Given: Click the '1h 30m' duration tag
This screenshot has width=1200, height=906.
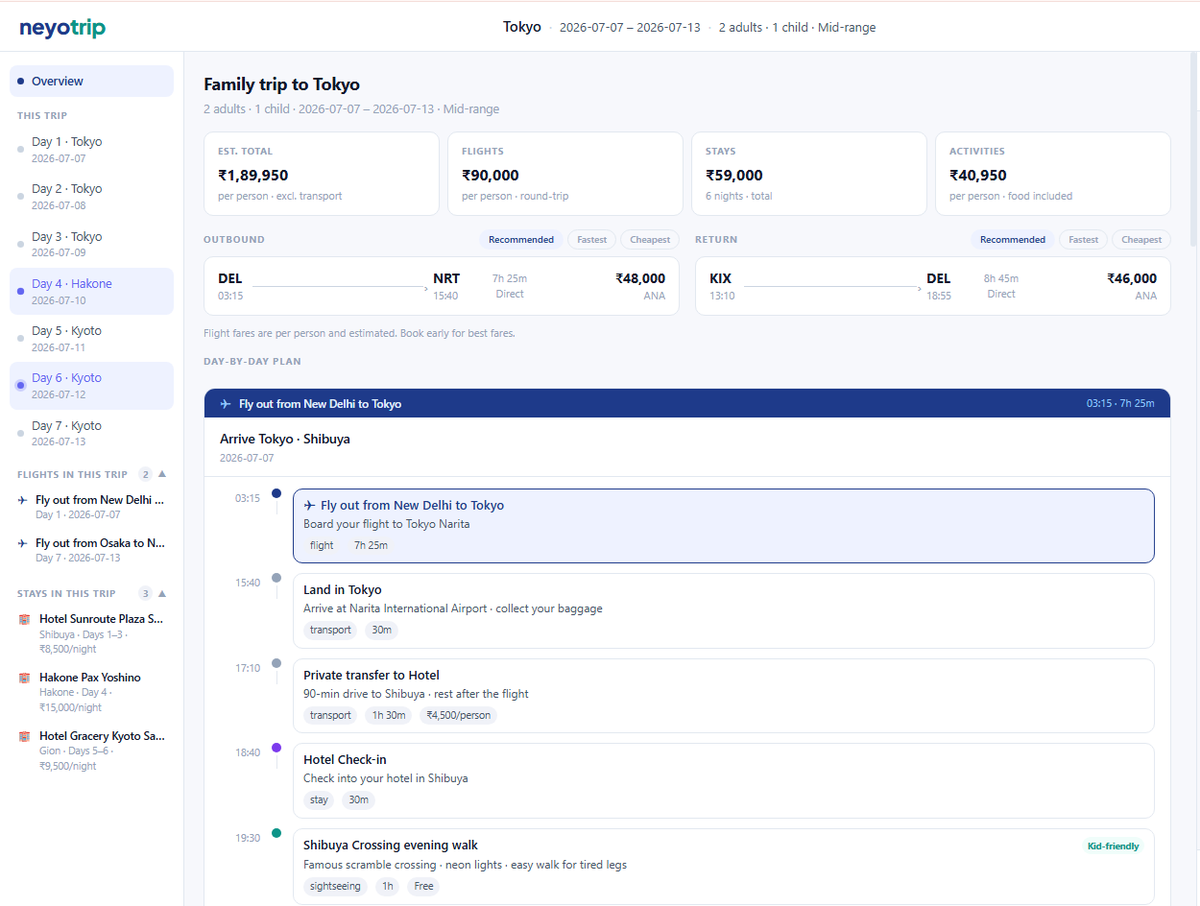Looking at the screenshot, I should (x=389, y=715).
